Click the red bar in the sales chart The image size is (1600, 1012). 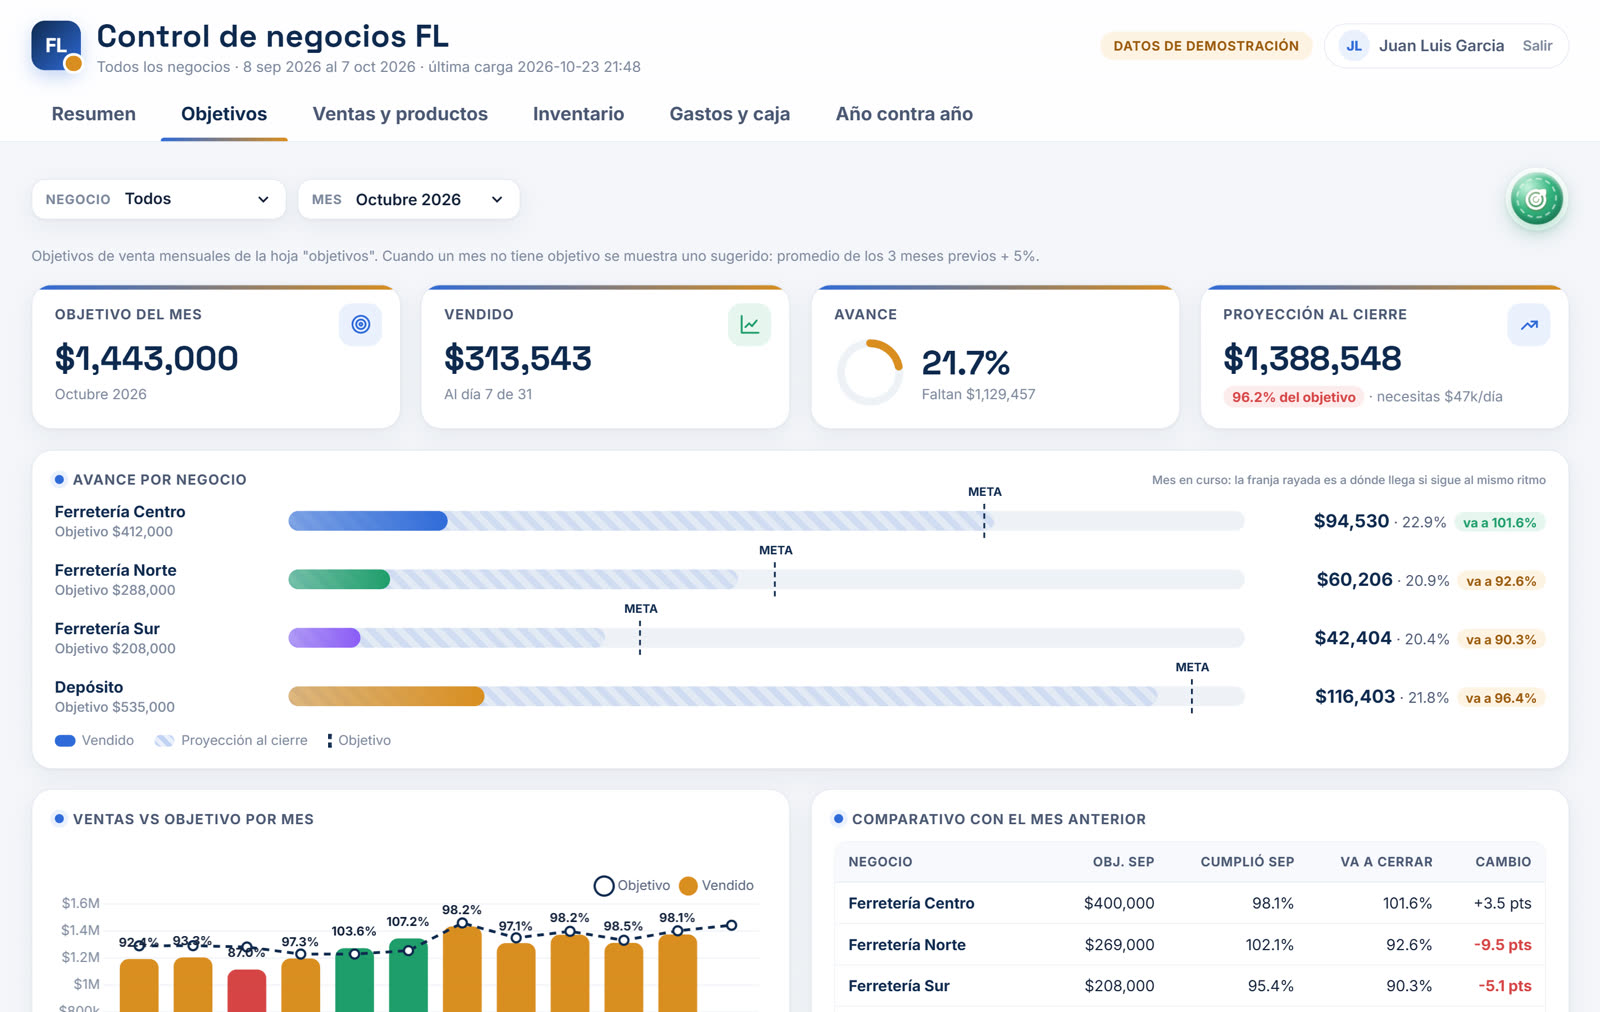247,990
